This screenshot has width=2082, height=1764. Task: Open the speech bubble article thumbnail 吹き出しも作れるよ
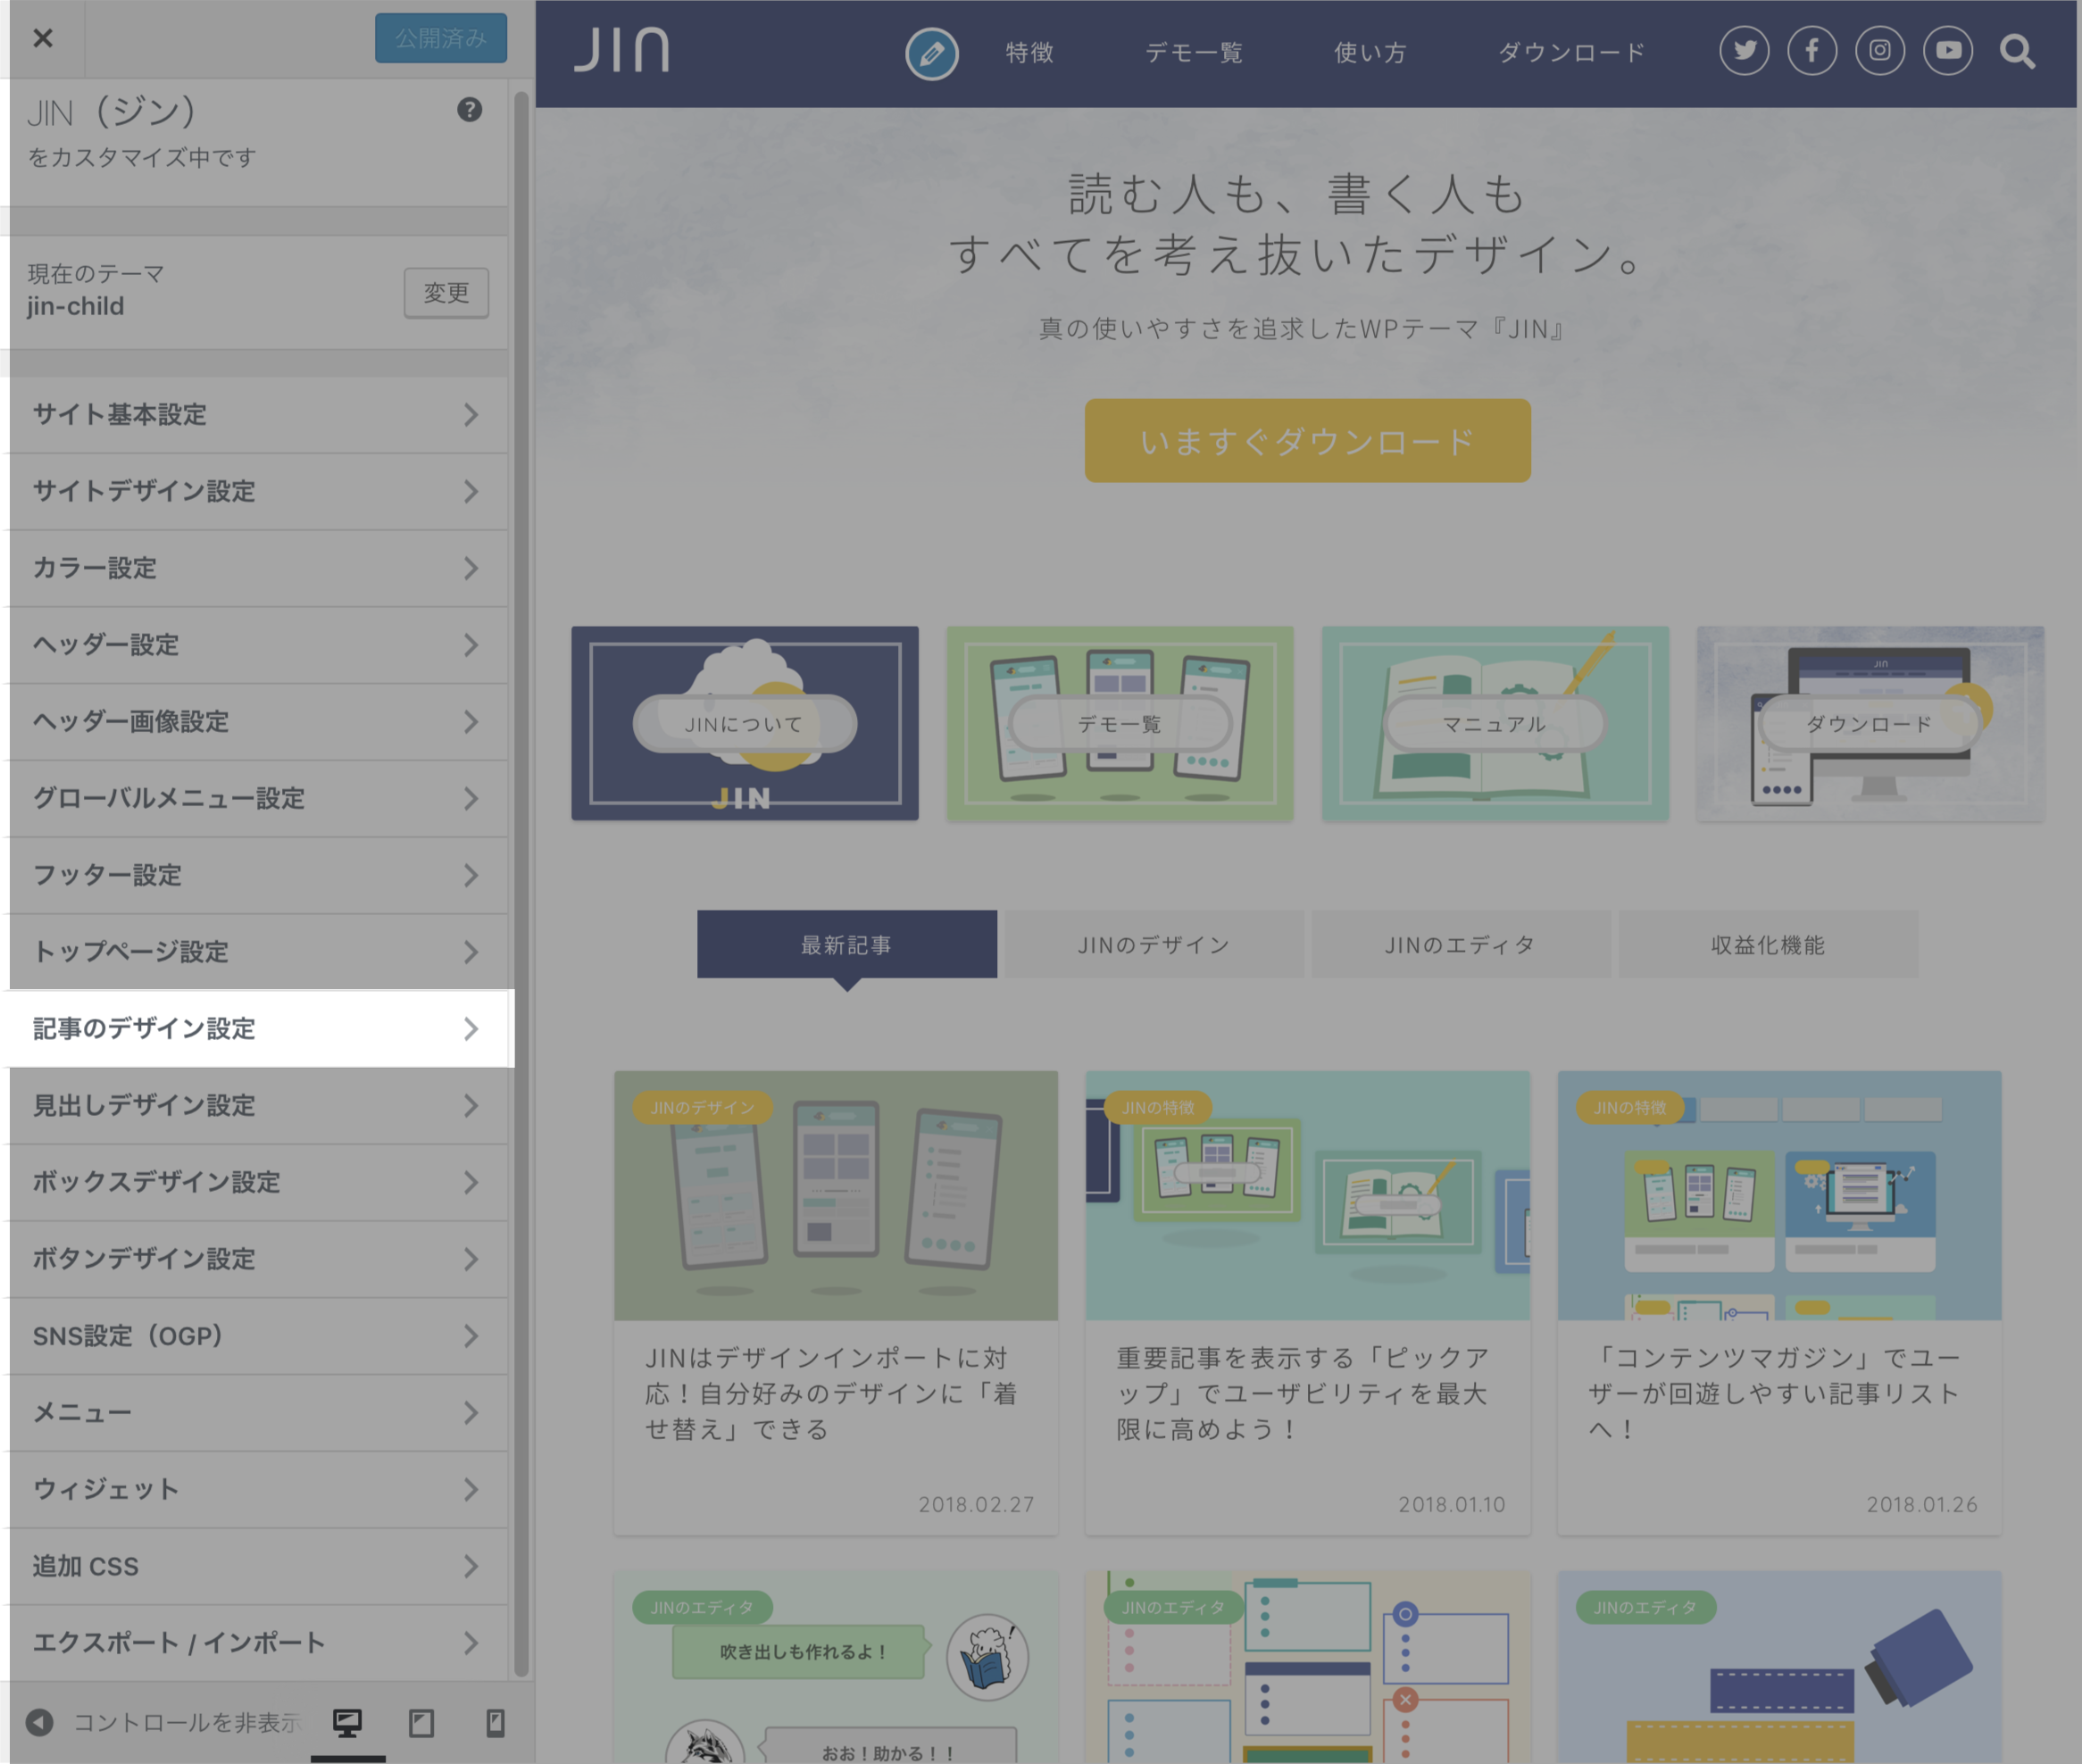click(836, 1667)
